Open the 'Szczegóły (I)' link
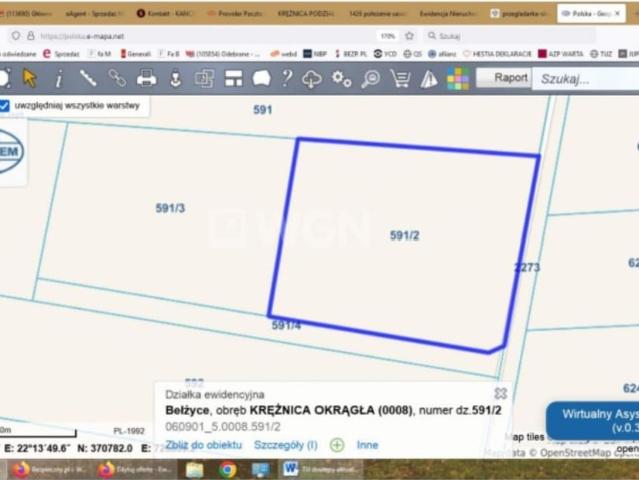639x480 pixels. point(286,445)
